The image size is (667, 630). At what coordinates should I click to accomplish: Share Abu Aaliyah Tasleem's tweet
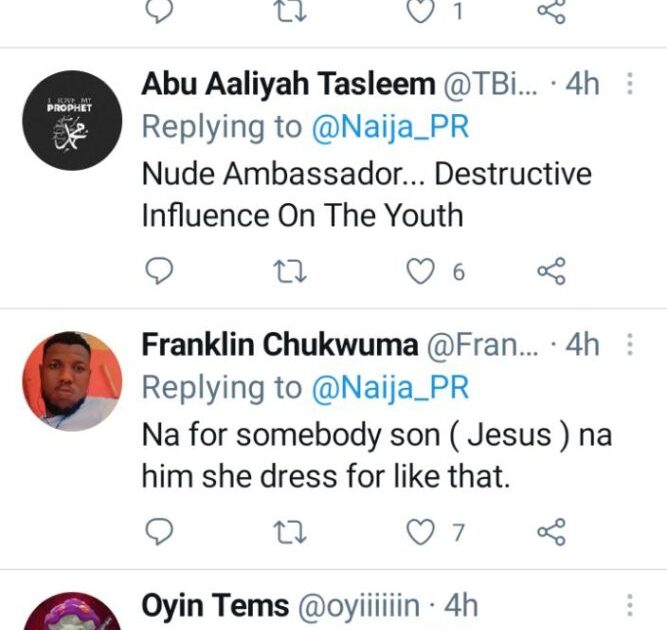[551, 270]
